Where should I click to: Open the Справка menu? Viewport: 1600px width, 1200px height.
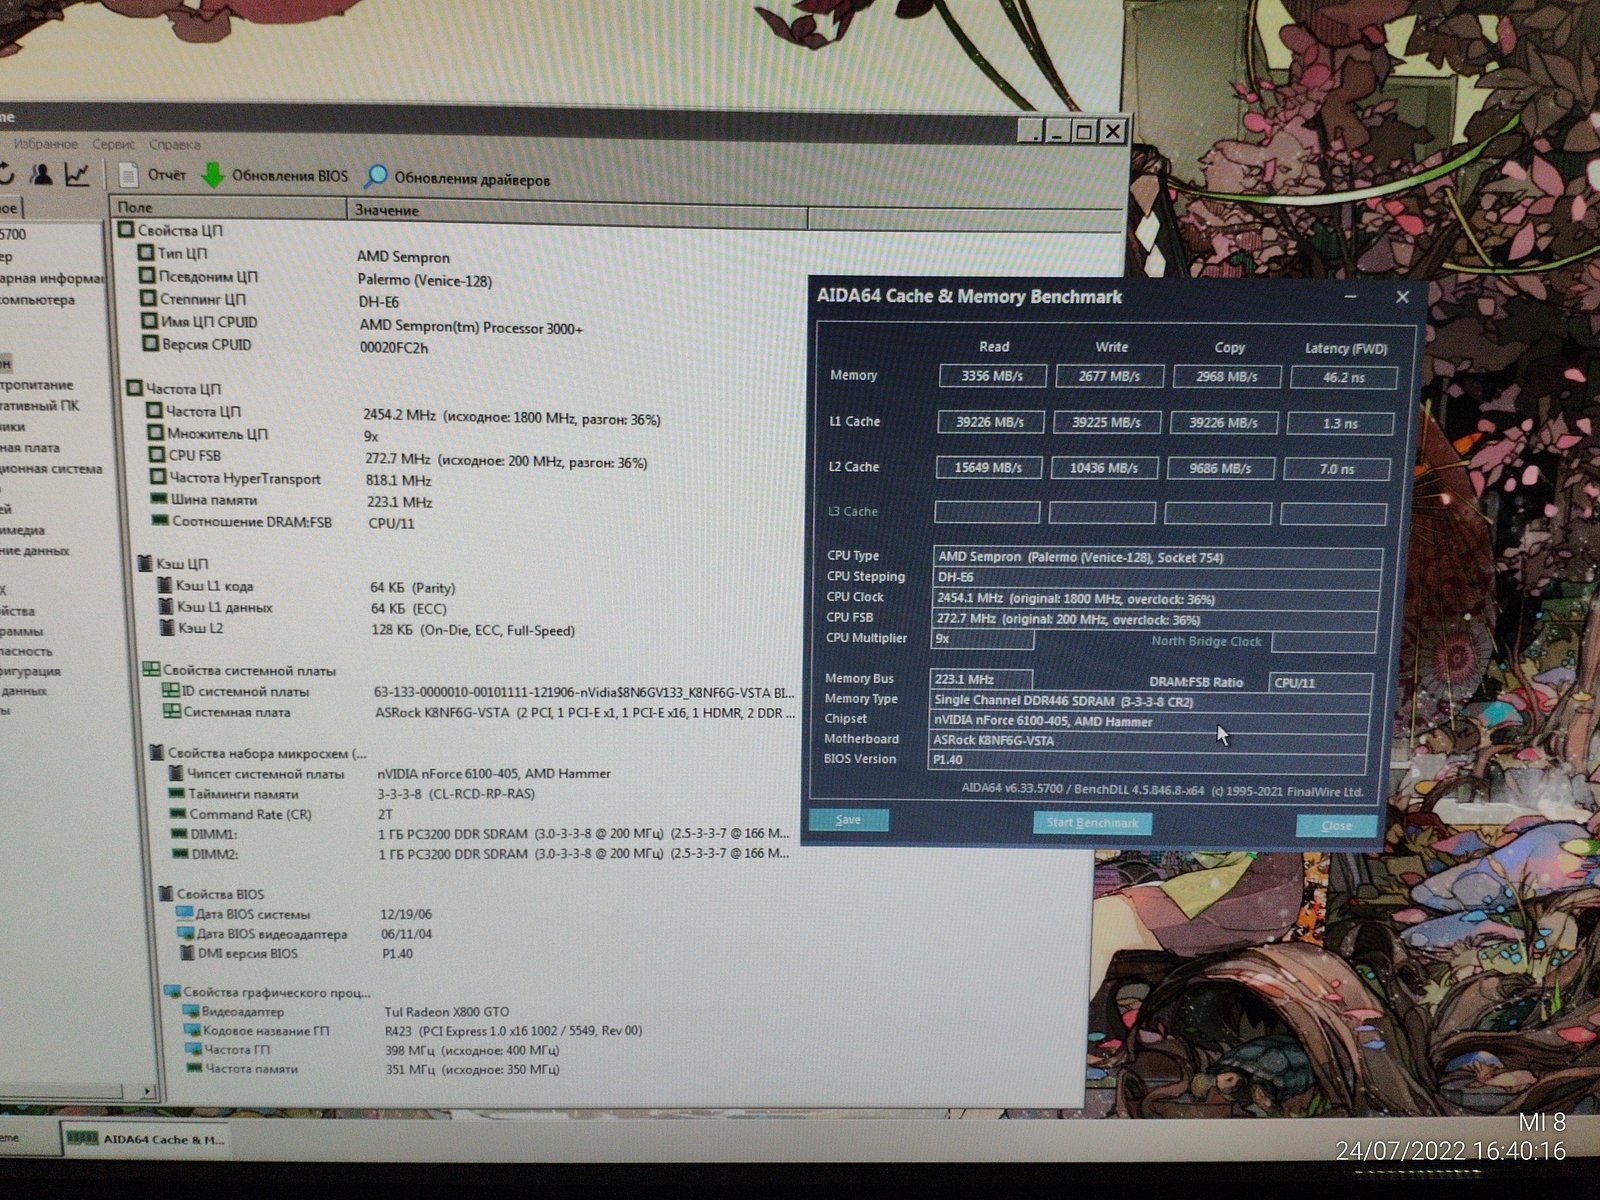(174, 144)
